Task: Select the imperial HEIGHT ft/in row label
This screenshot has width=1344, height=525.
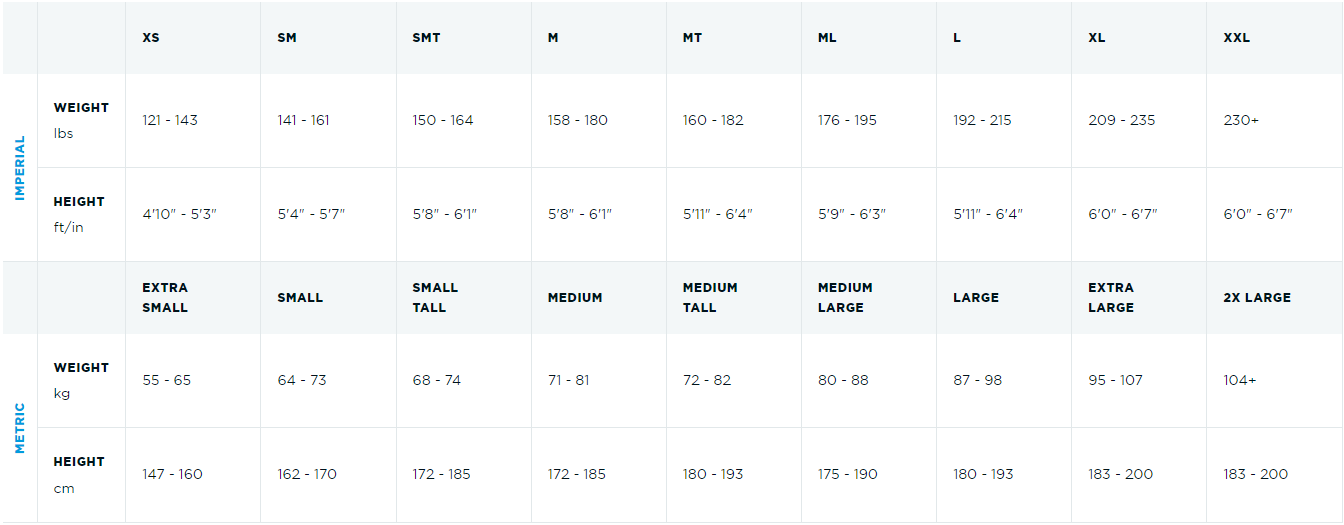Action: 79,214
